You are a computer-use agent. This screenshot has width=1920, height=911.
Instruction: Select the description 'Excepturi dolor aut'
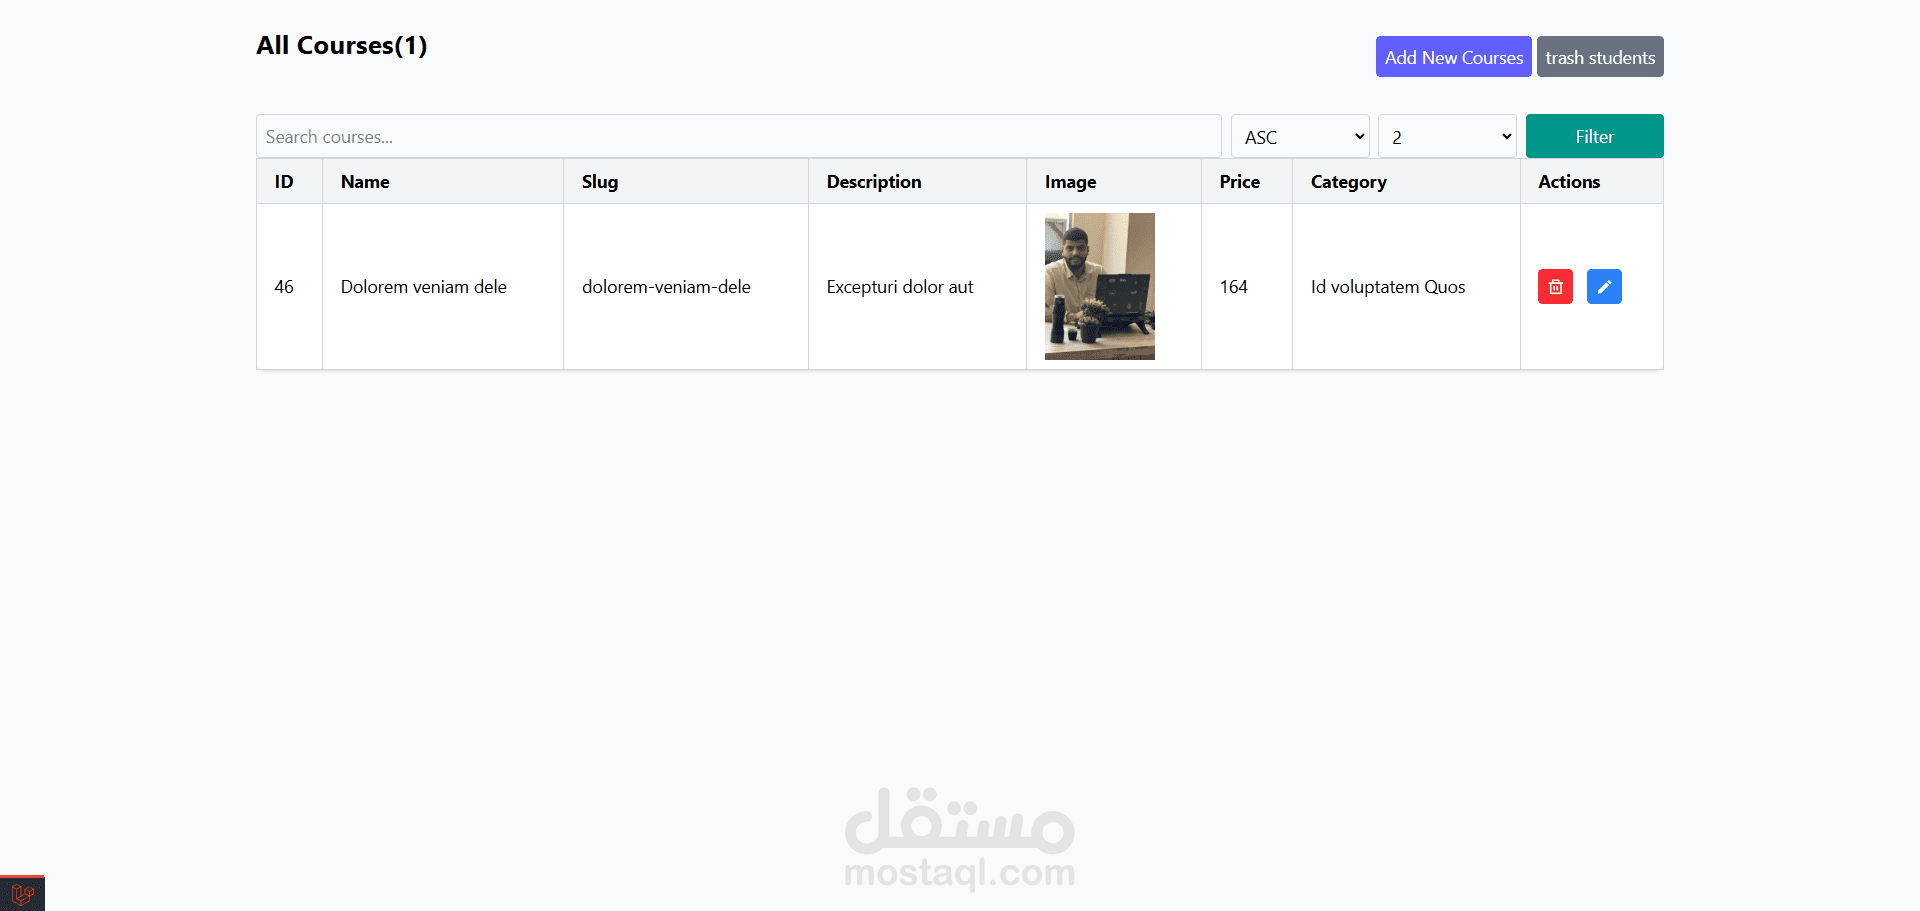click(x=900, y=287)
